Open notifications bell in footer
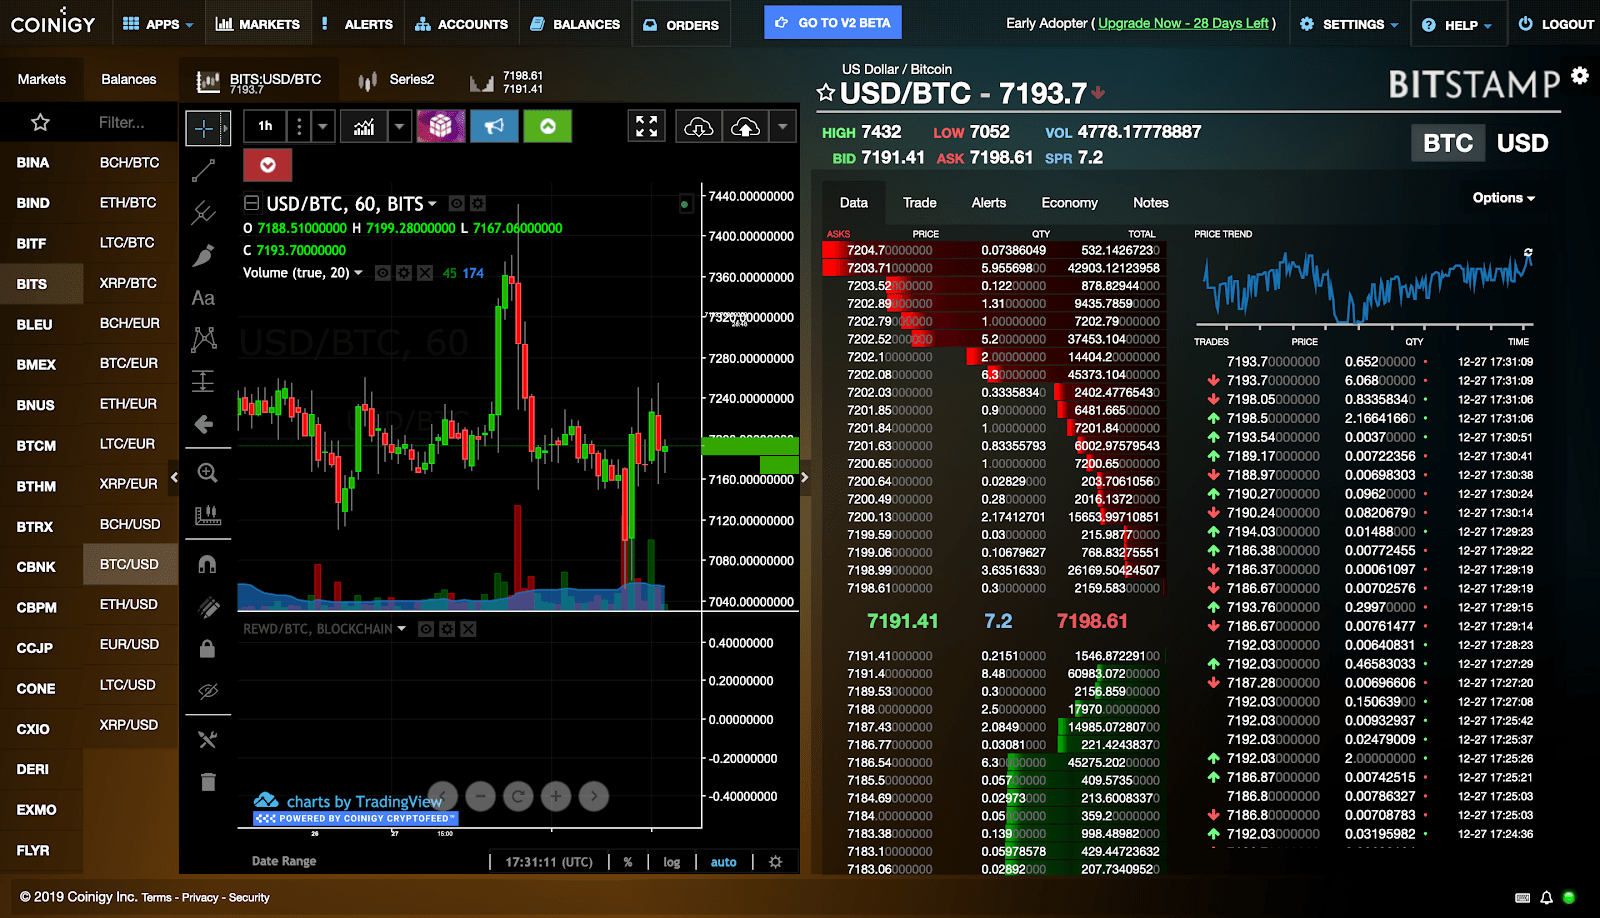Image resolution: width=1600 pixels, height=918 pixels. coord(1546,898)
